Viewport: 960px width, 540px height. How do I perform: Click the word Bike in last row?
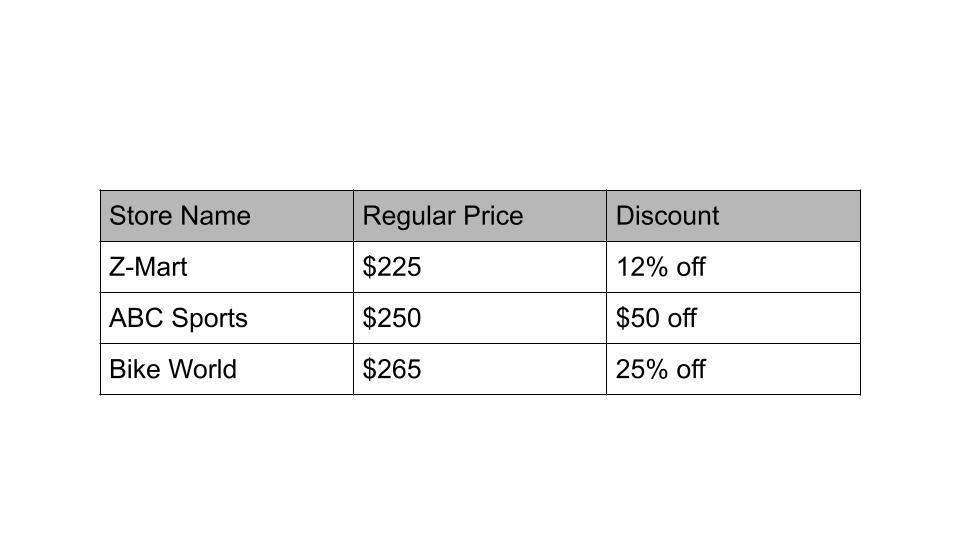(x=135, y=369)
